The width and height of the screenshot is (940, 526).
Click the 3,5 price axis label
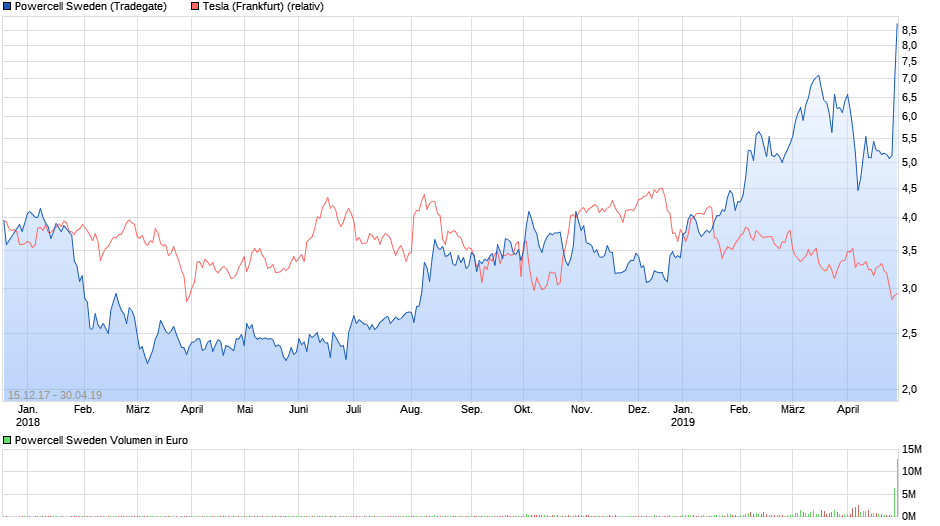pyautogui.click(x=909, y=251)
